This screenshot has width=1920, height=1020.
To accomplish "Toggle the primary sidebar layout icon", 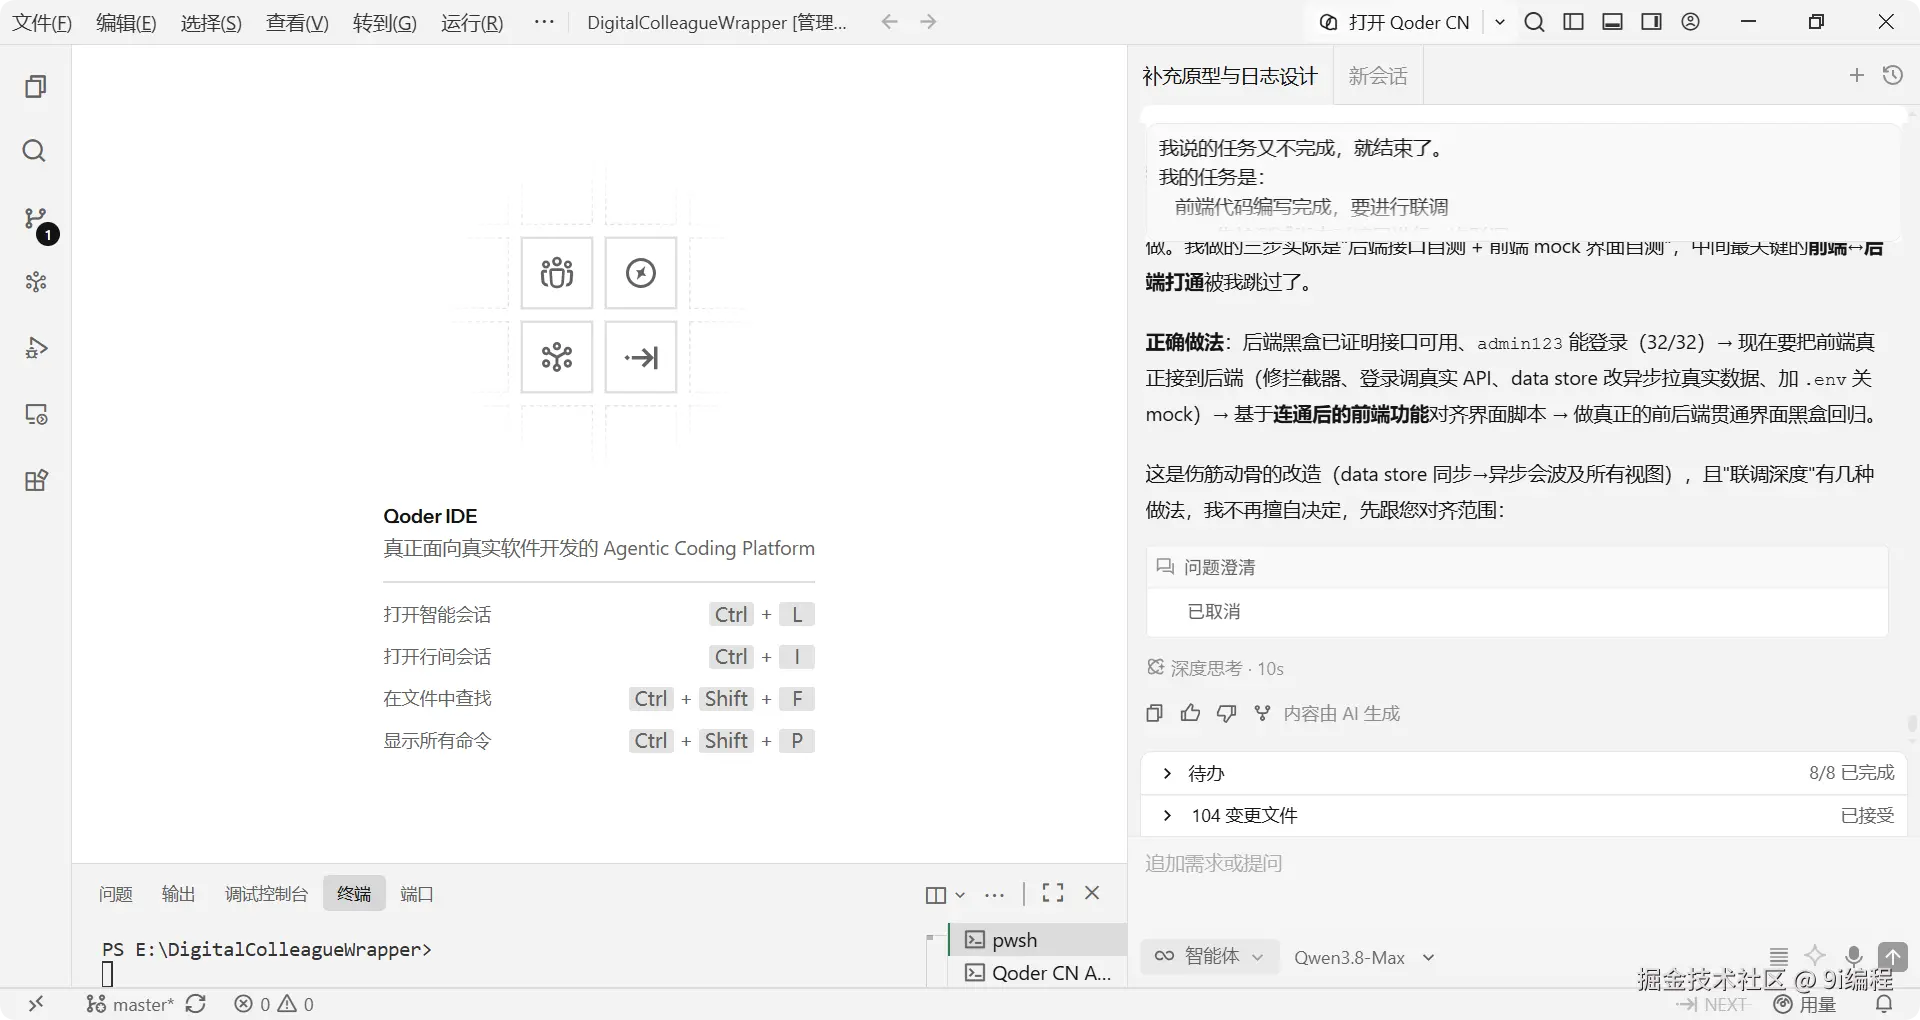I will click(x=1573, y=22).
